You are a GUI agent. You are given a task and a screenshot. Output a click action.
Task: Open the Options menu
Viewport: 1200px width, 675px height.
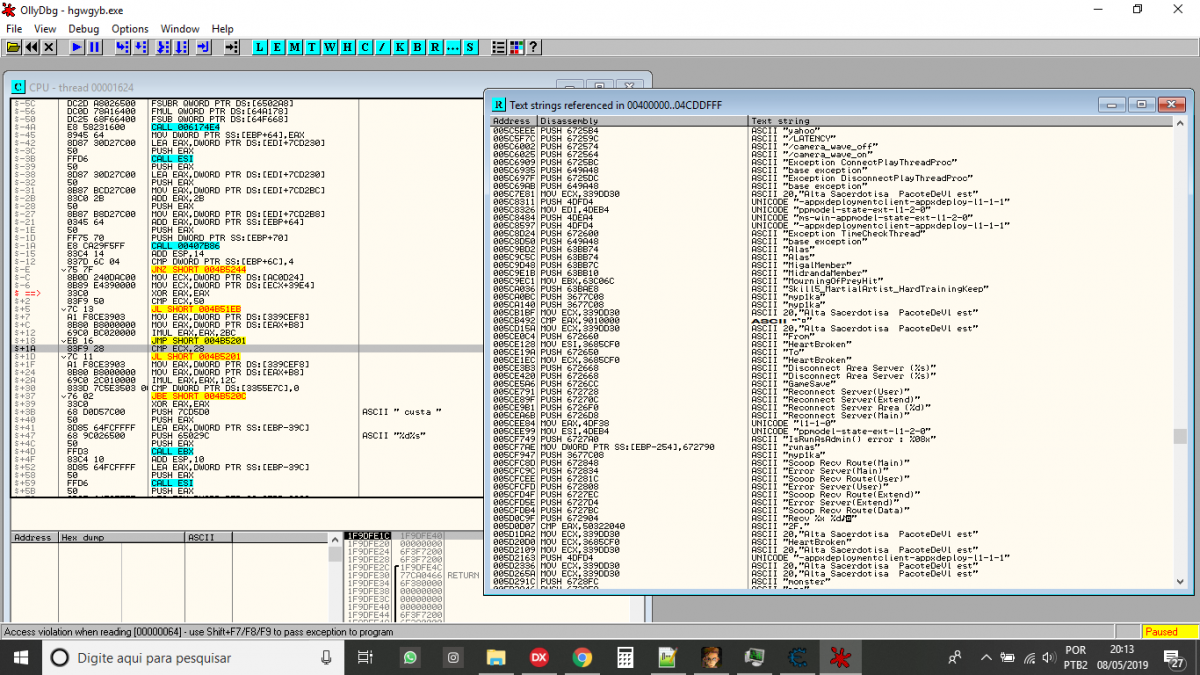pos(130,29)
